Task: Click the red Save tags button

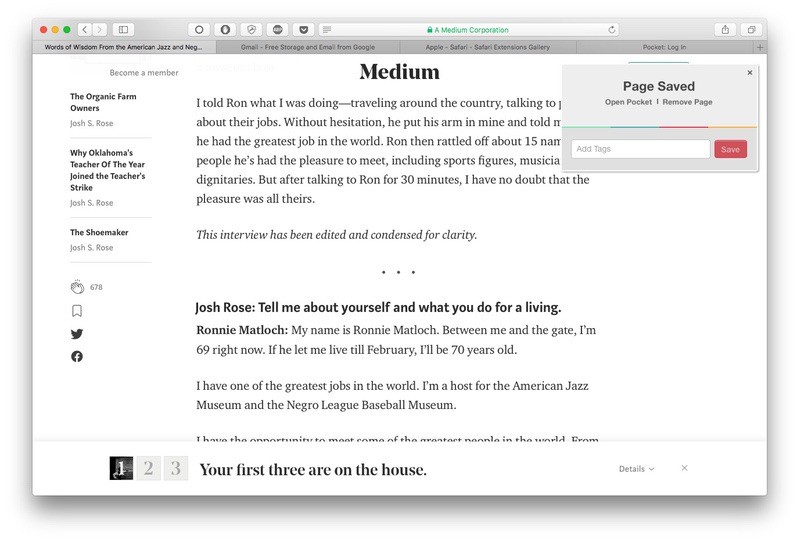Action: (730, 149)
